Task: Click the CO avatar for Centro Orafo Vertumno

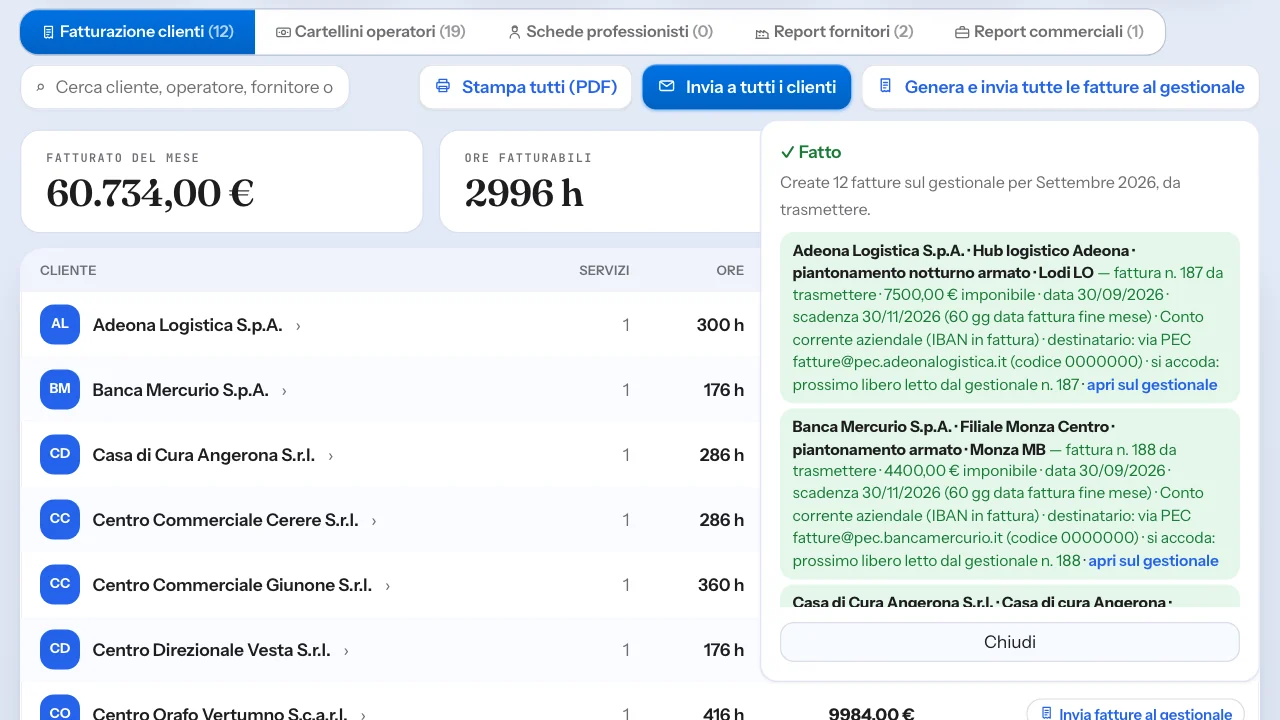Action: [x=60, y=707]
